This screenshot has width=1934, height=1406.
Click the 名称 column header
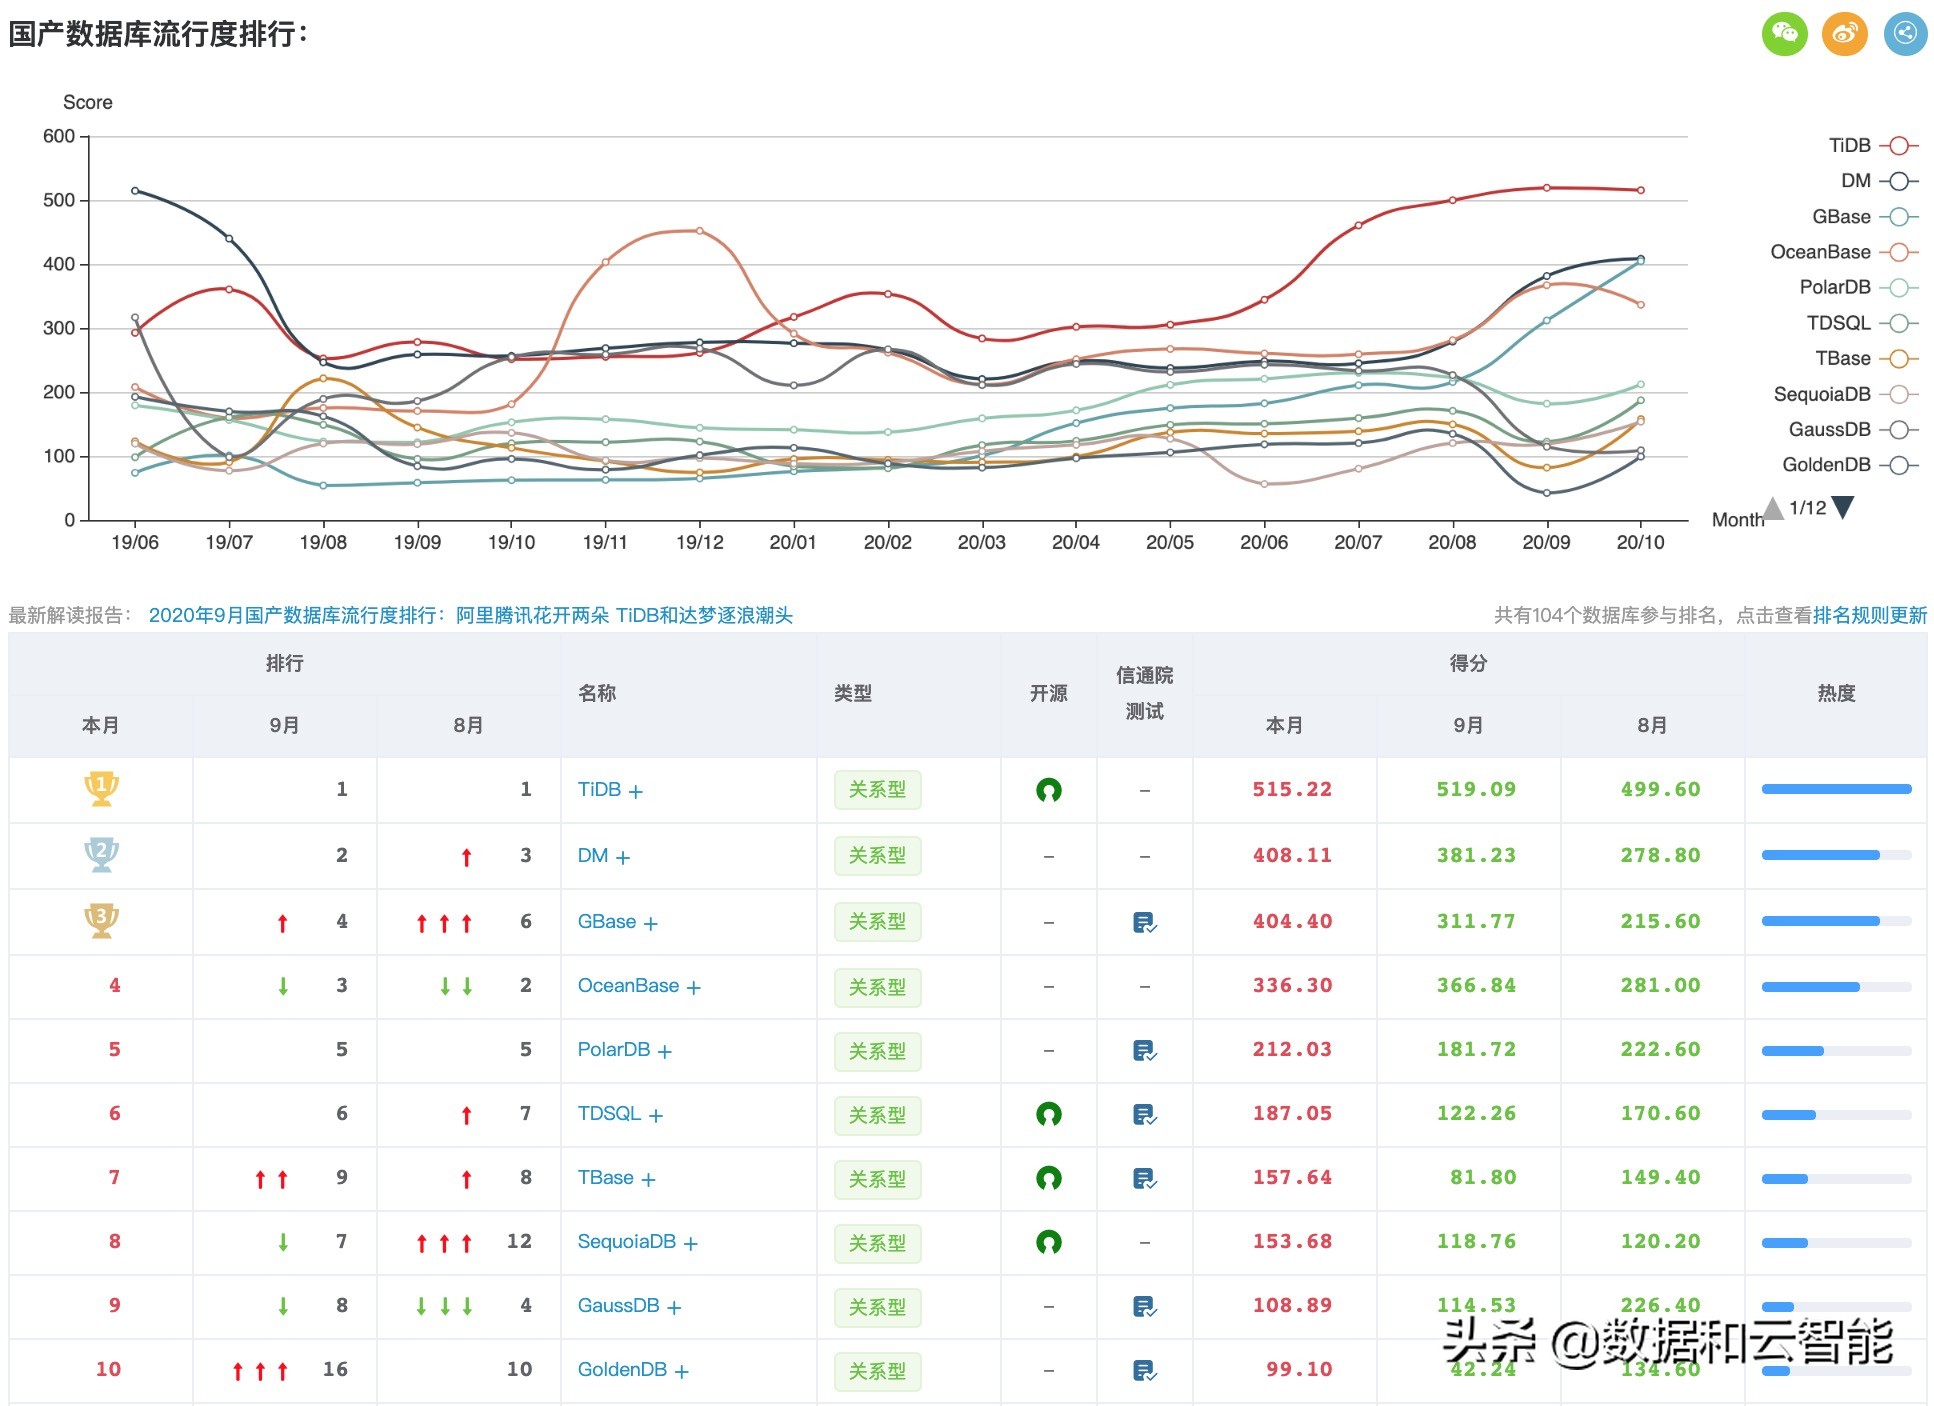597,693
